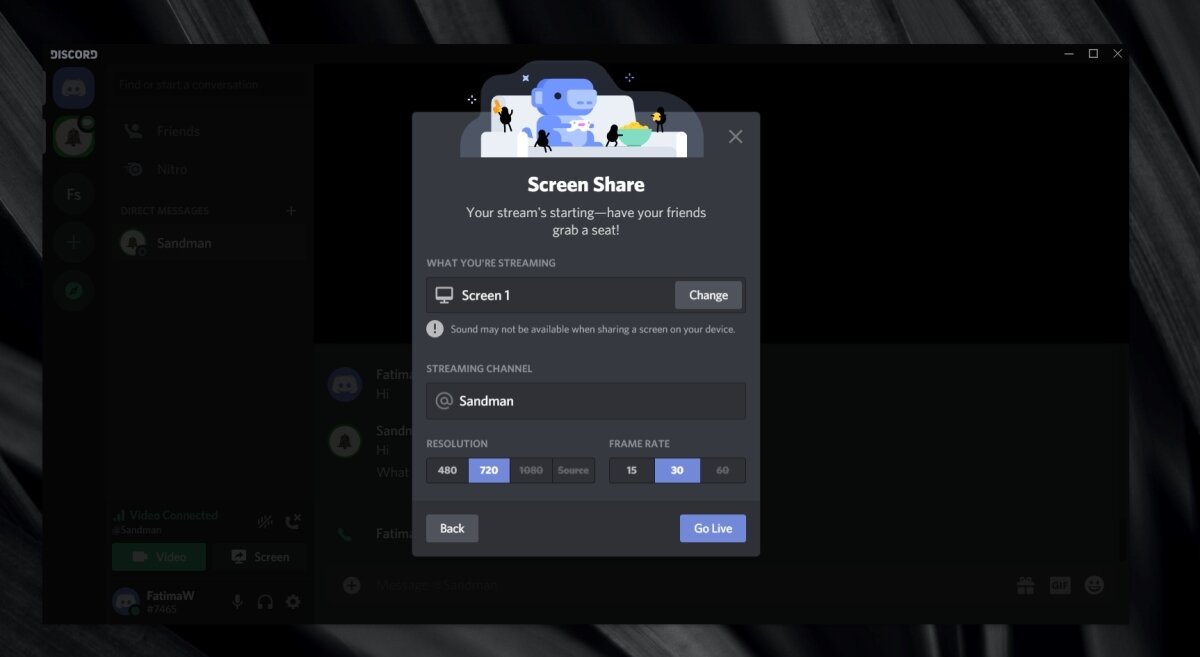1200x657 pixels.
Task: Open the Screen 1 source field
Action: click(x=550, y=294)
